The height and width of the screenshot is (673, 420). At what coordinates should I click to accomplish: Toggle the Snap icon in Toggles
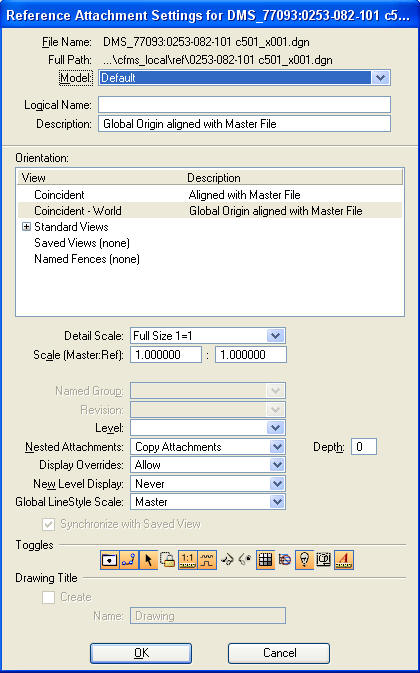pos(129,560)
